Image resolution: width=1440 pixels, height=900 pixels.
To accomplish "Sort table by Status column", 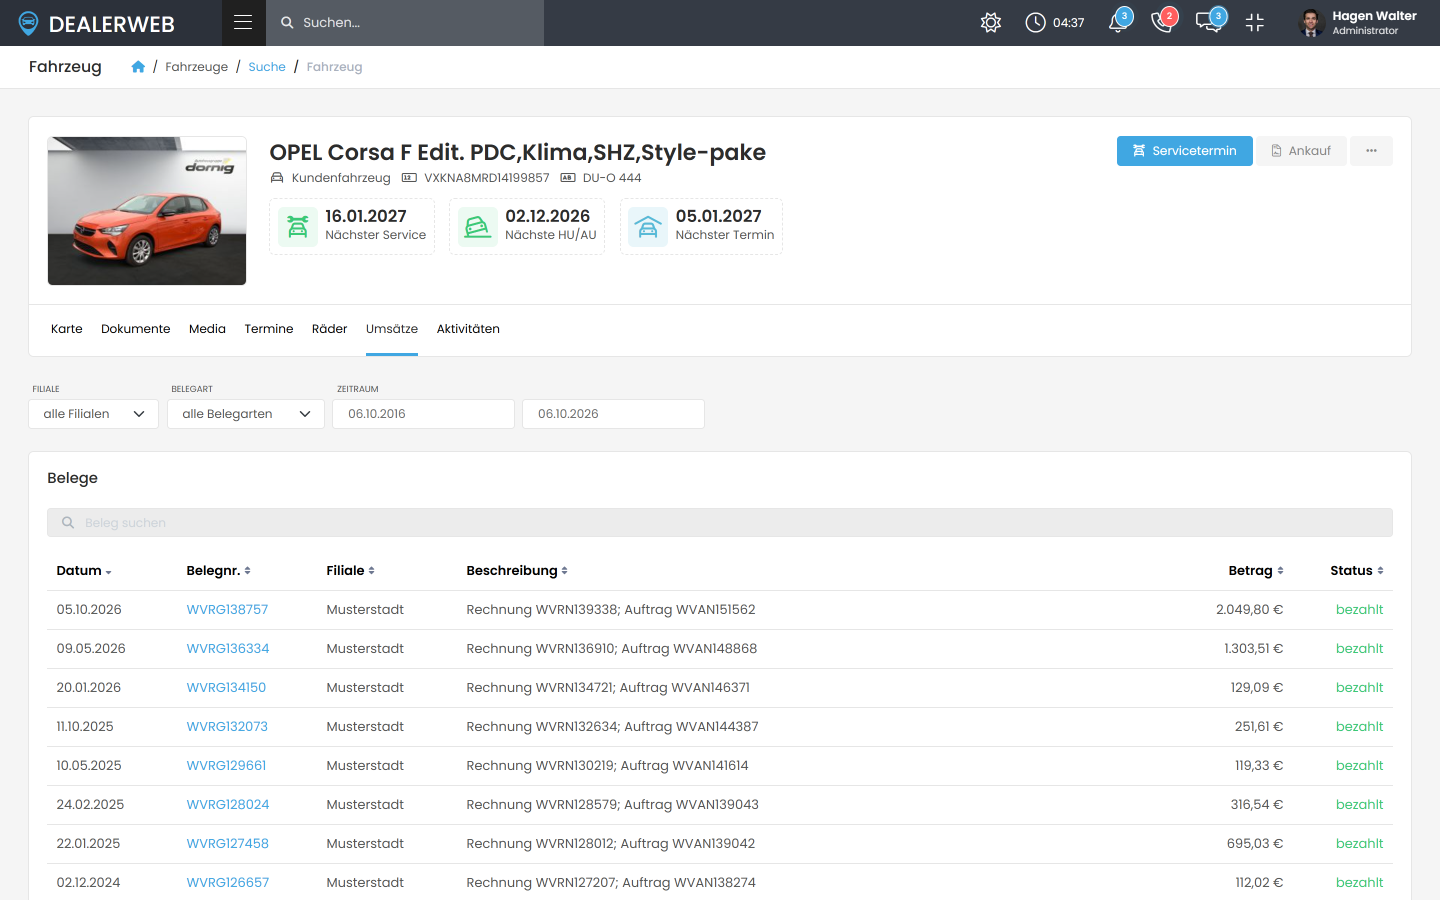I will (x=1357, y=571).
